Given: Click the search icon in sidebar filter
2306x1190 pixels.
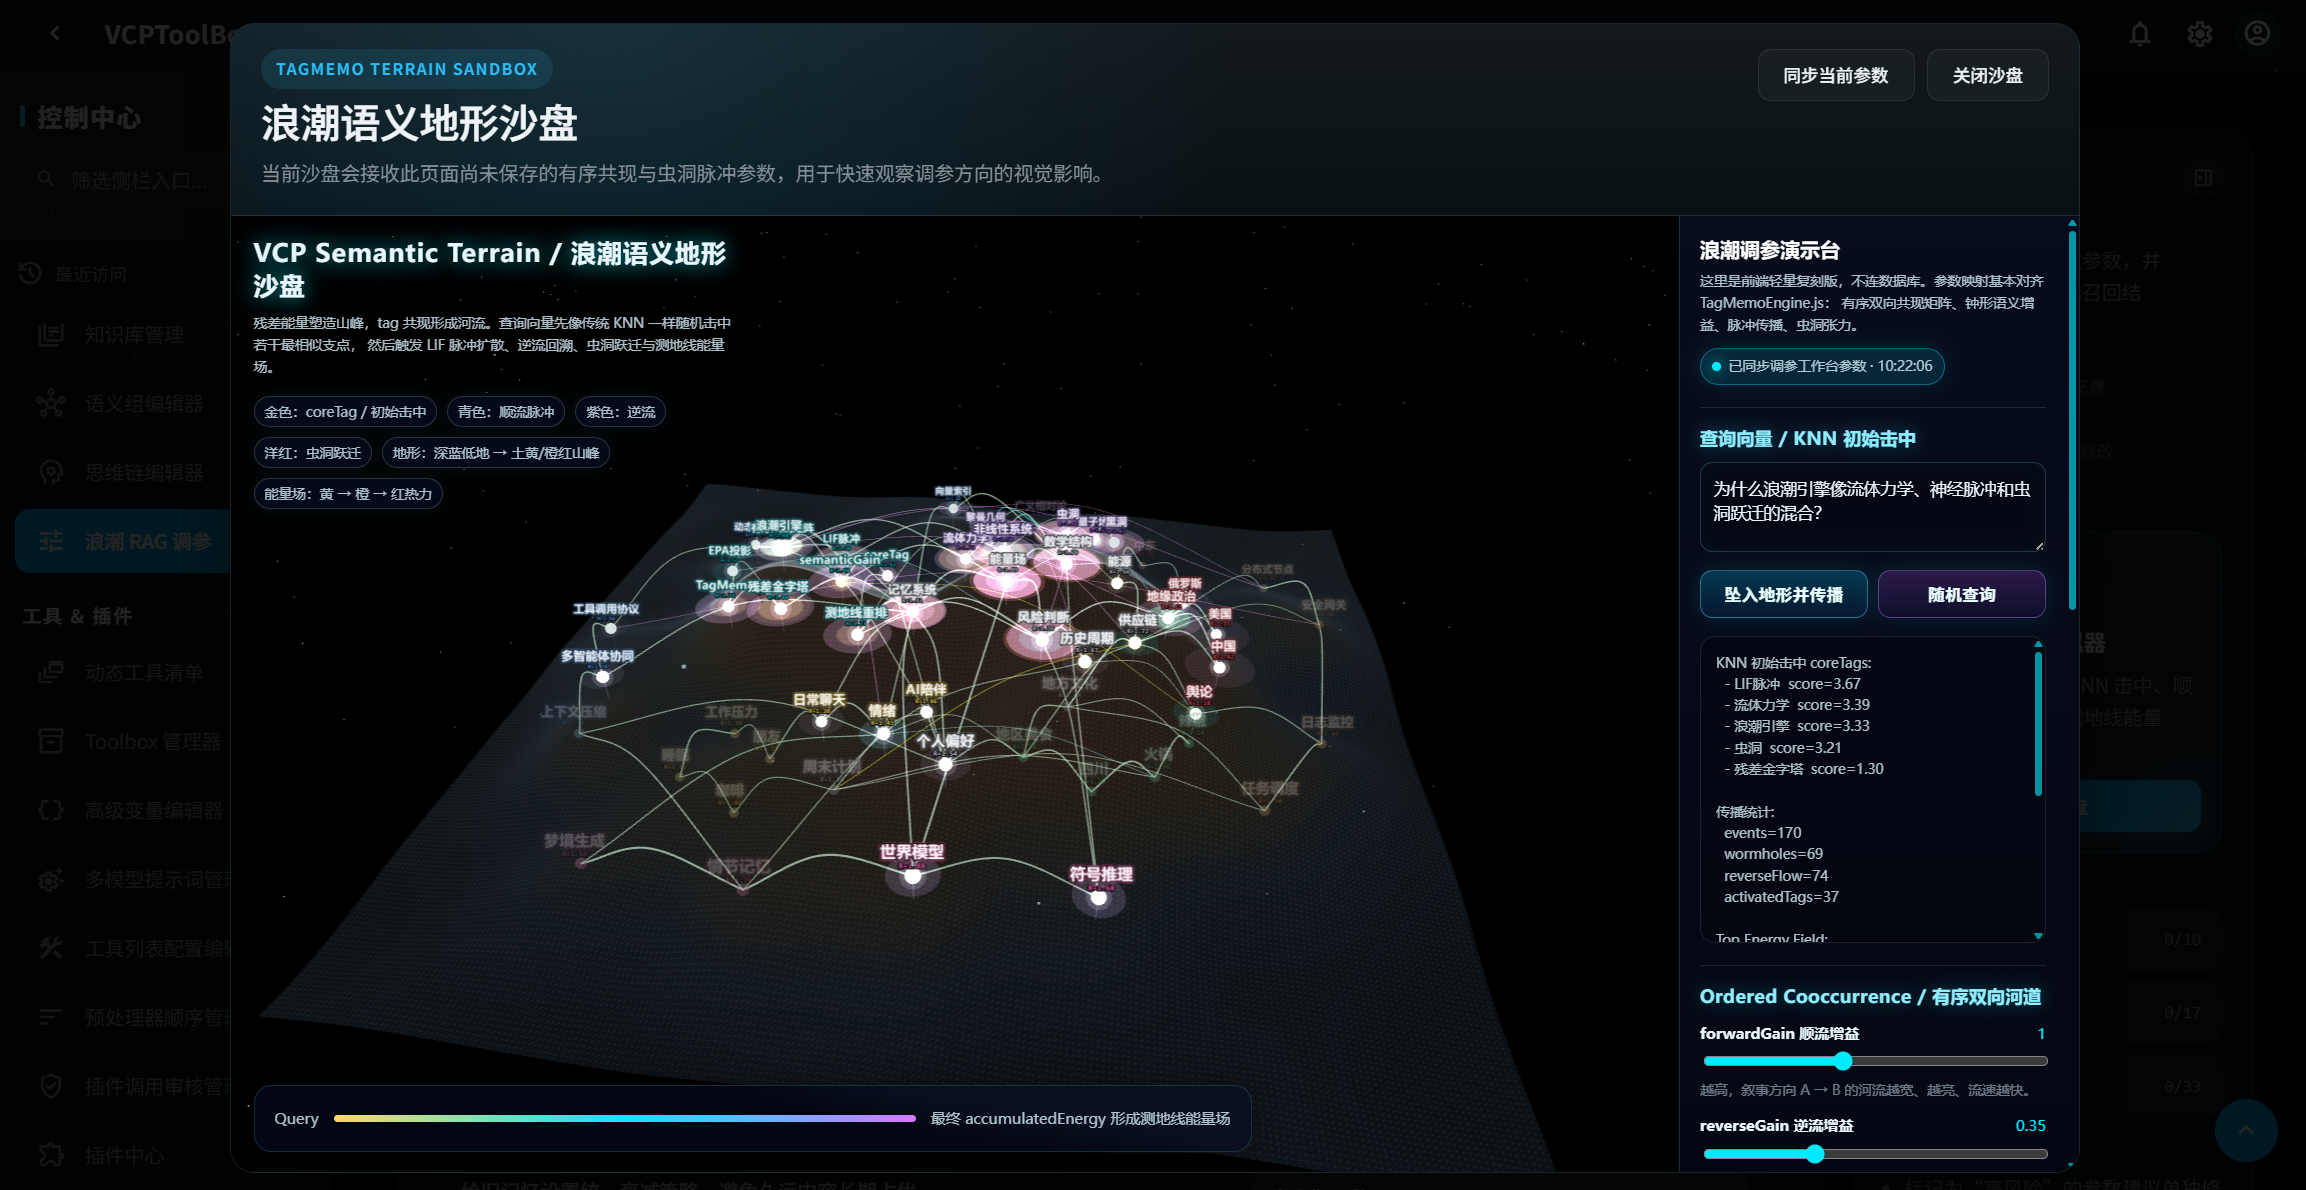Looking at the screenshot, I should [x=46, y=179].
